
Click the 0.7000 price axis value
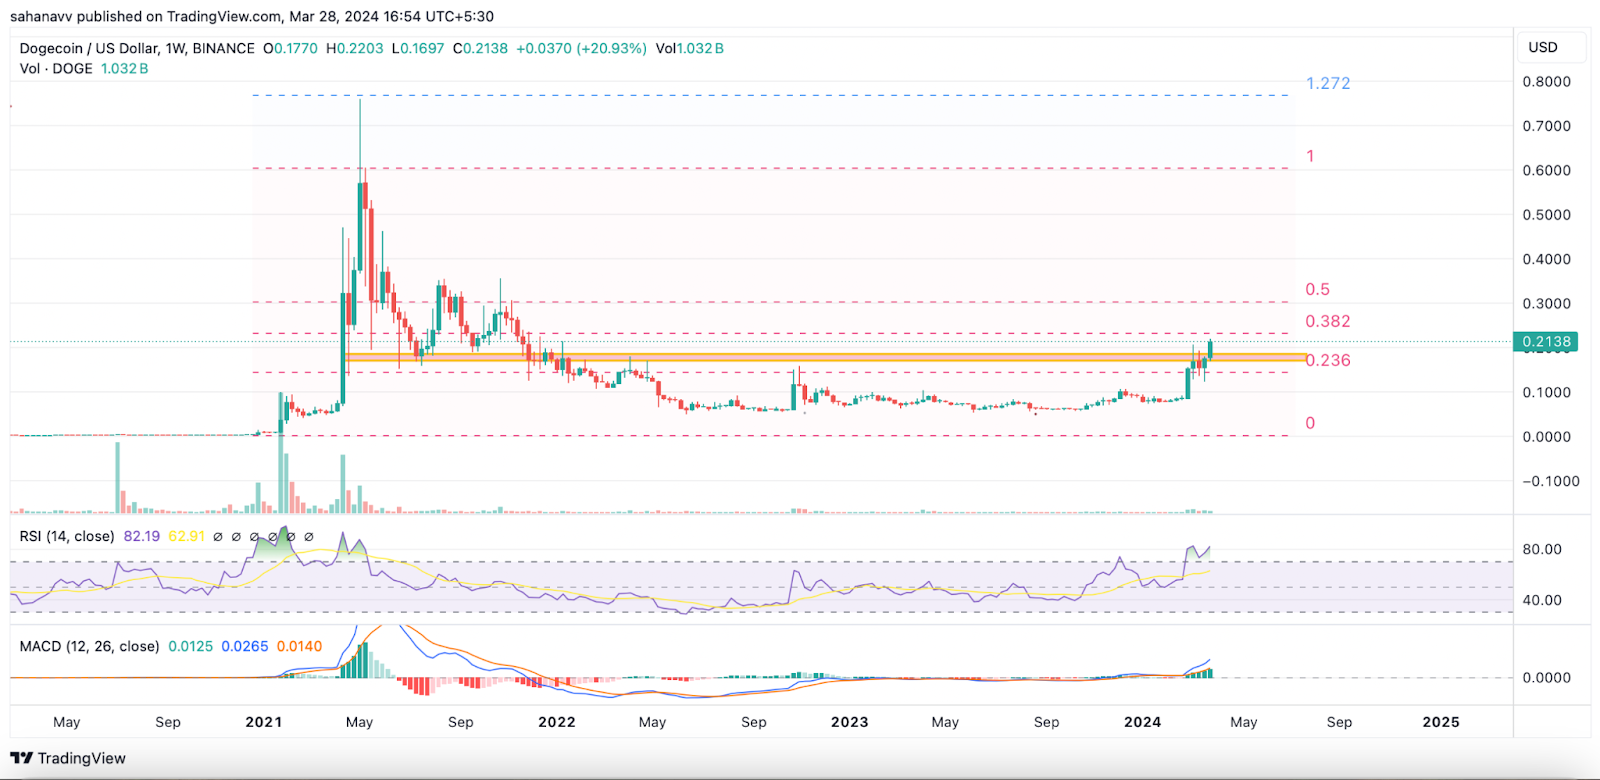(x=1546, y=126)
